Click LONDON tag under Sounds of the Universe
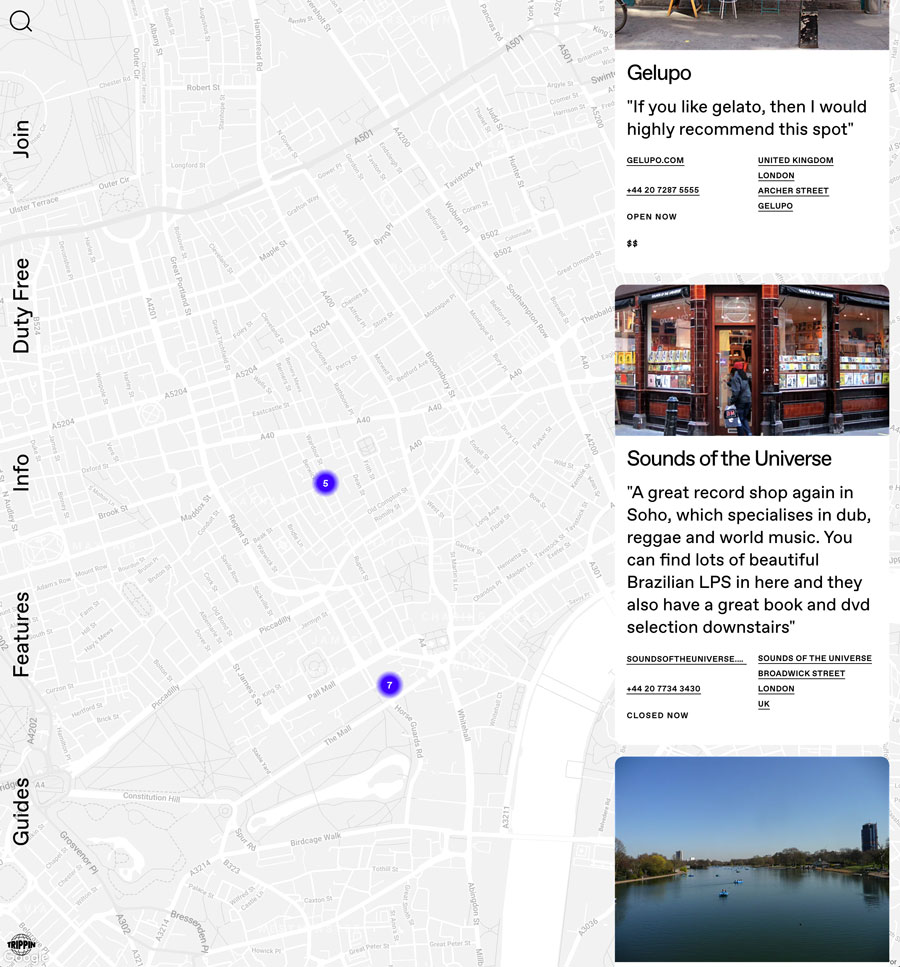The image size is (900, 967). [776, 689]
